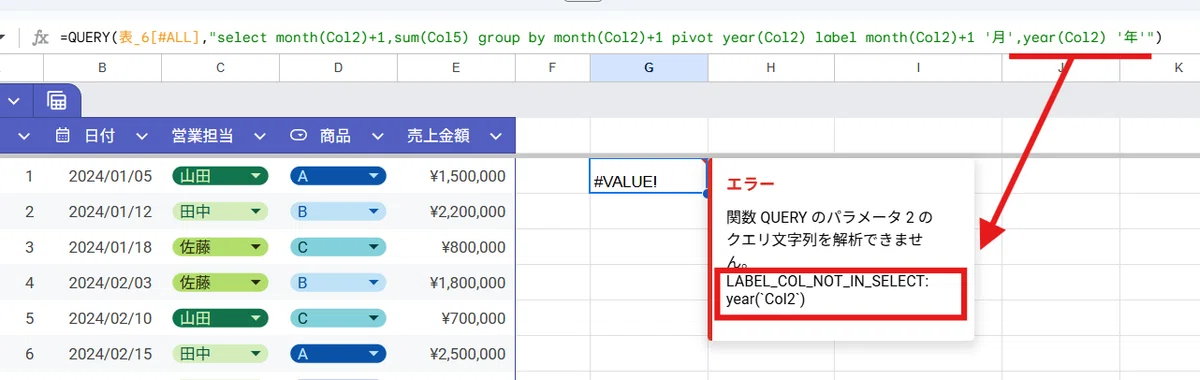Open the 田中 chip in the 2024/02/15 row

pyautogui.click(x=220, y=354)
